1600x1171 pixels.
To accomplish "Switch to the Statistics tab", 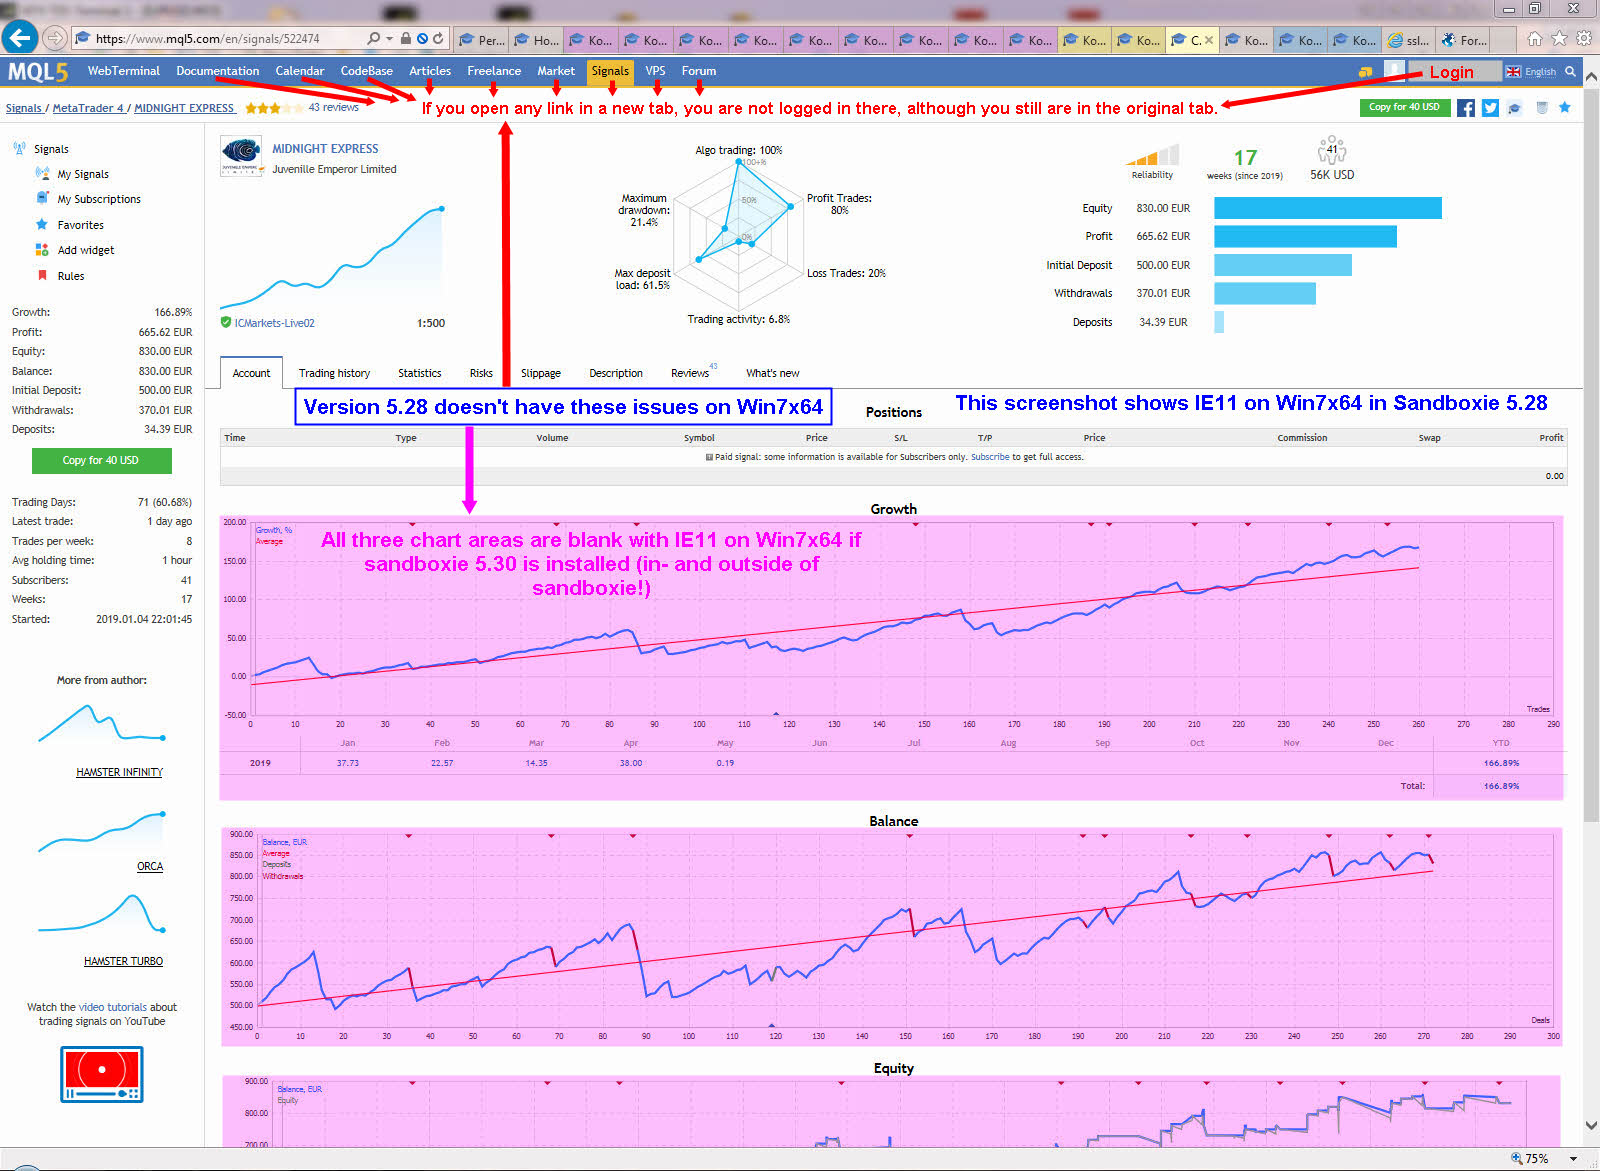I will pyautogui.click(x=420, y=373).
